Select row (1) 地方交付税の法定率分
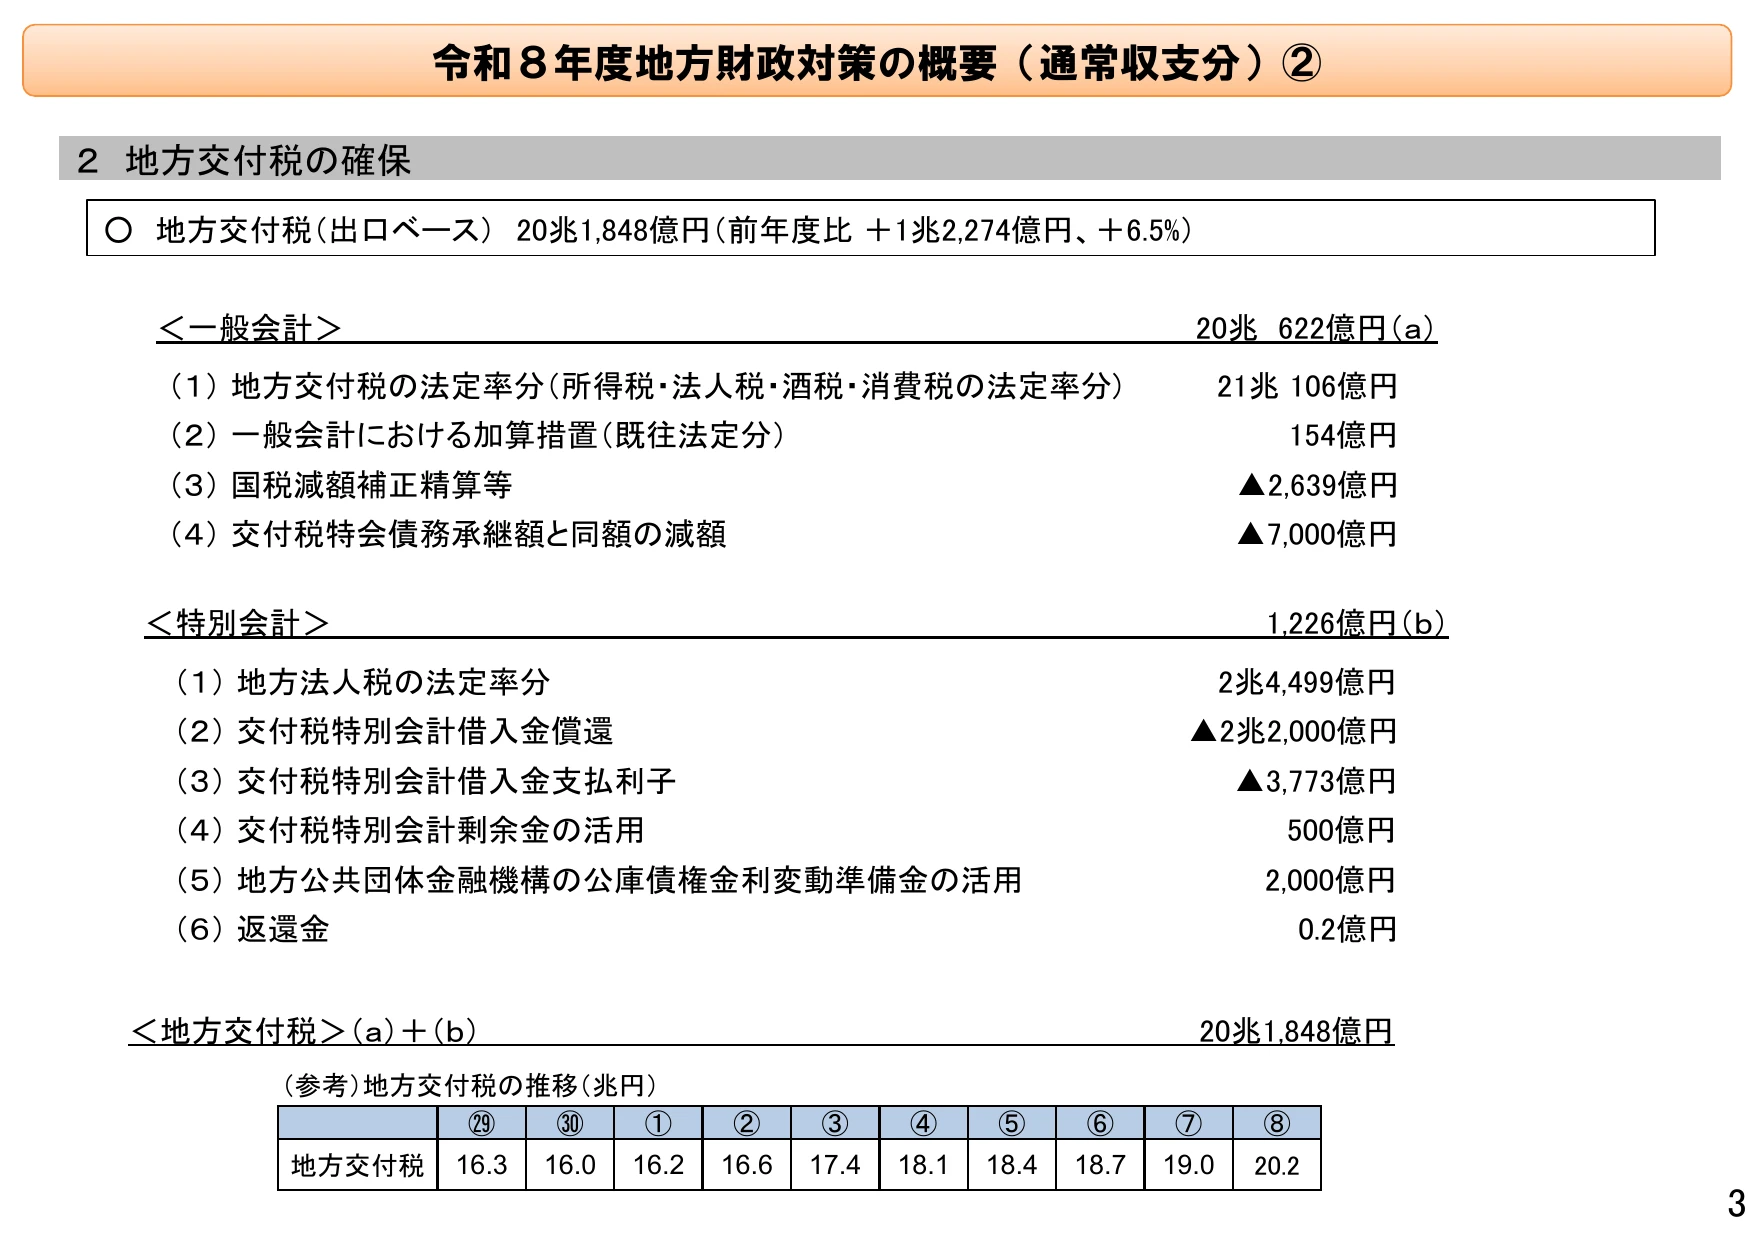This screenshot has height=1241, width=1755. (x=645, y=386)
